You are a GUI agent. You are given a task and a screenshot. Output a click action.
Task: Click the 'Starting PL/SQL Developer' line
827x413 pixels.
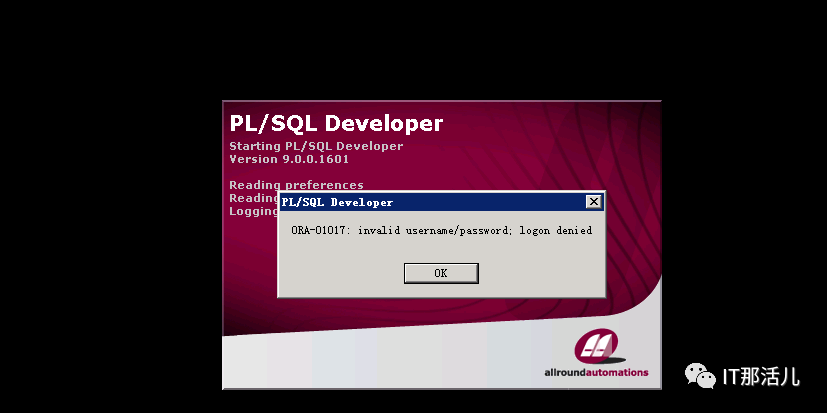pos(316,146)
